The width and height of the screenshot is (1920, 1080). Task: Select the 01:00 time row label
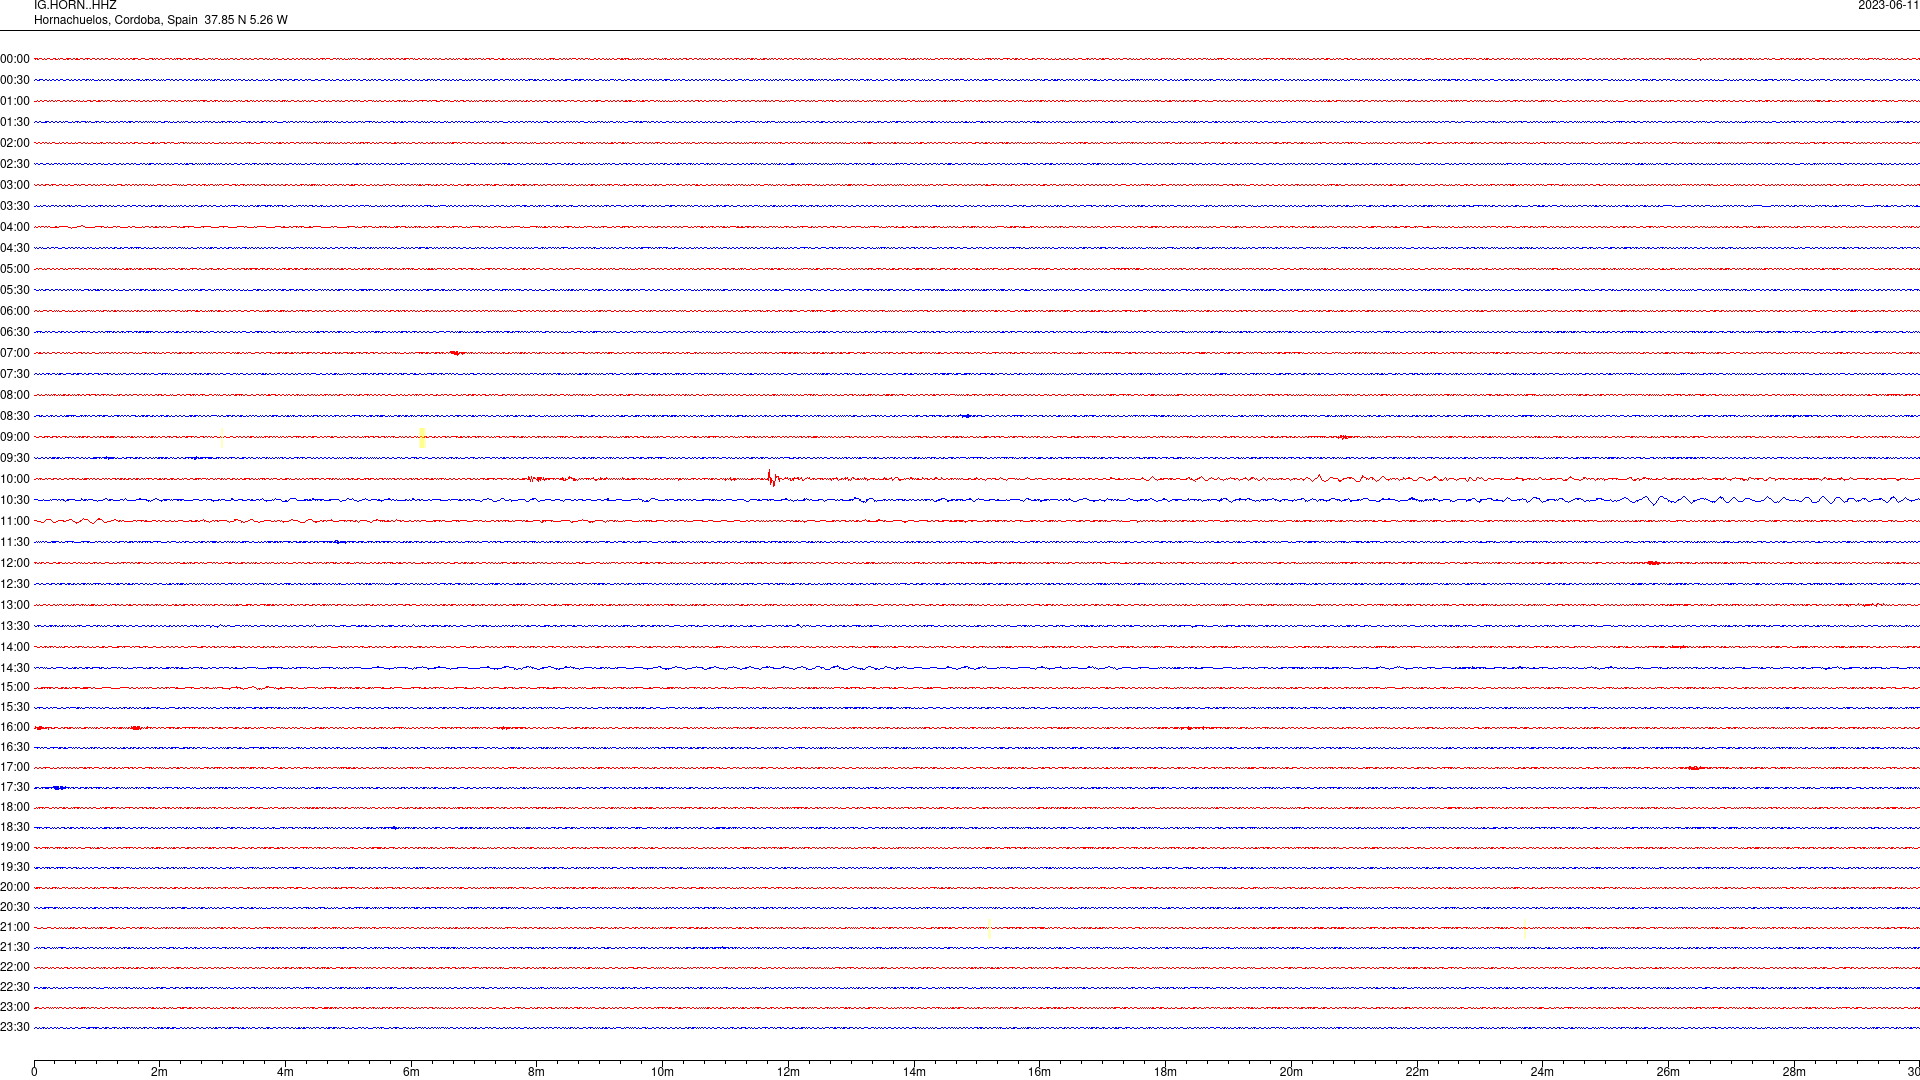(15, 101)
